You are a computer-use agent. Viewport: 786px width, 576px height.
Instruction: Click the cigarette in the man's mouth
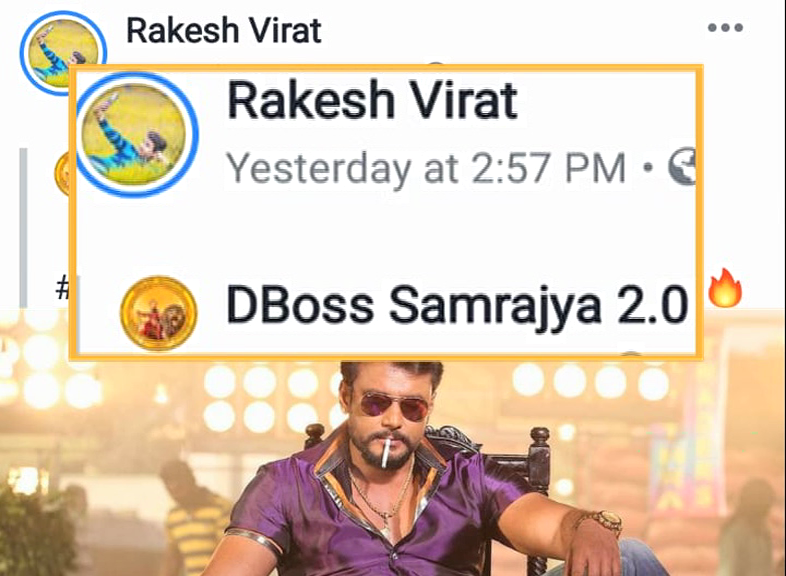(385, 453)
